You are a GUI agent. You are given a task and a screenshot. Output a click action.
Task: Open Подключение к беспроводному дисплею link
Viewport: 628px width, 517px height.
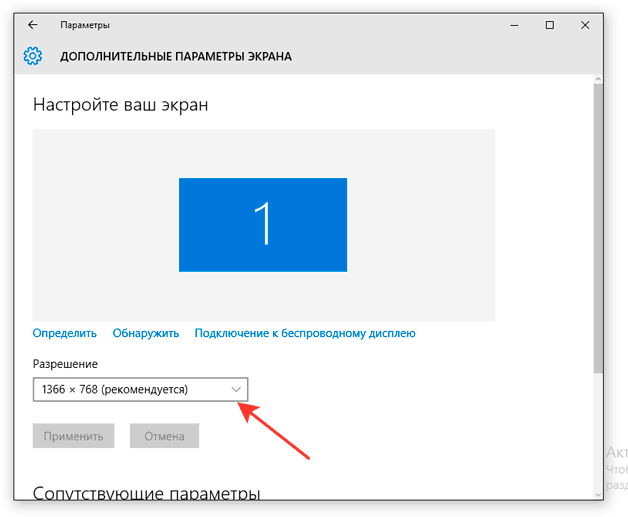tap(304, 333)
